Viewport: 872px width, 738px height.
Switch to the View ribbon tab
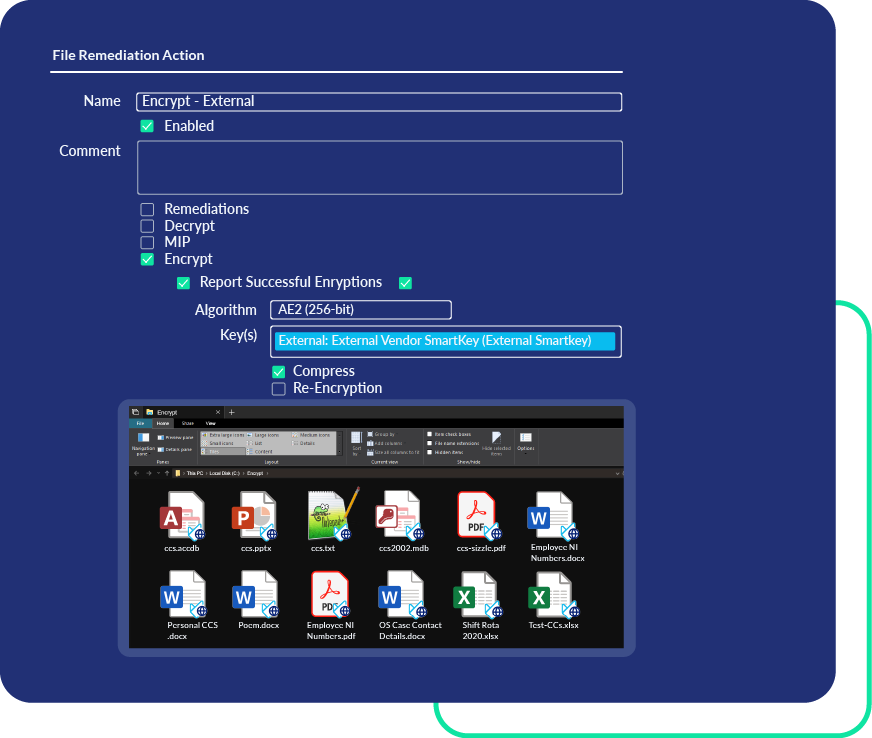(210, 424)
